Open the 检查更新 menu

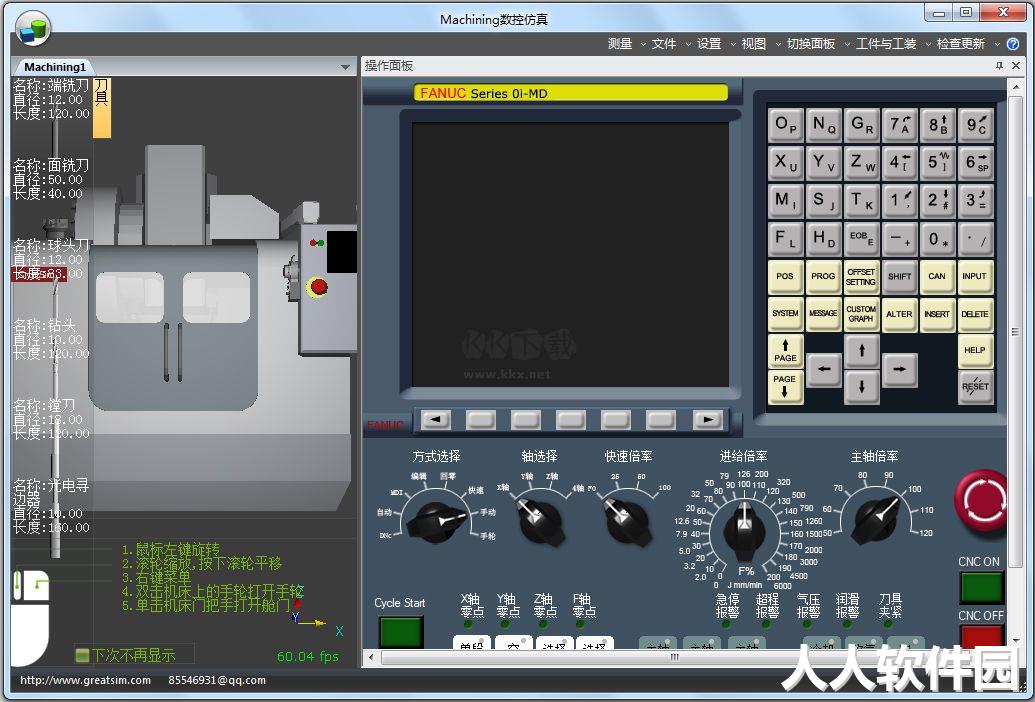(x=960, y=44)
